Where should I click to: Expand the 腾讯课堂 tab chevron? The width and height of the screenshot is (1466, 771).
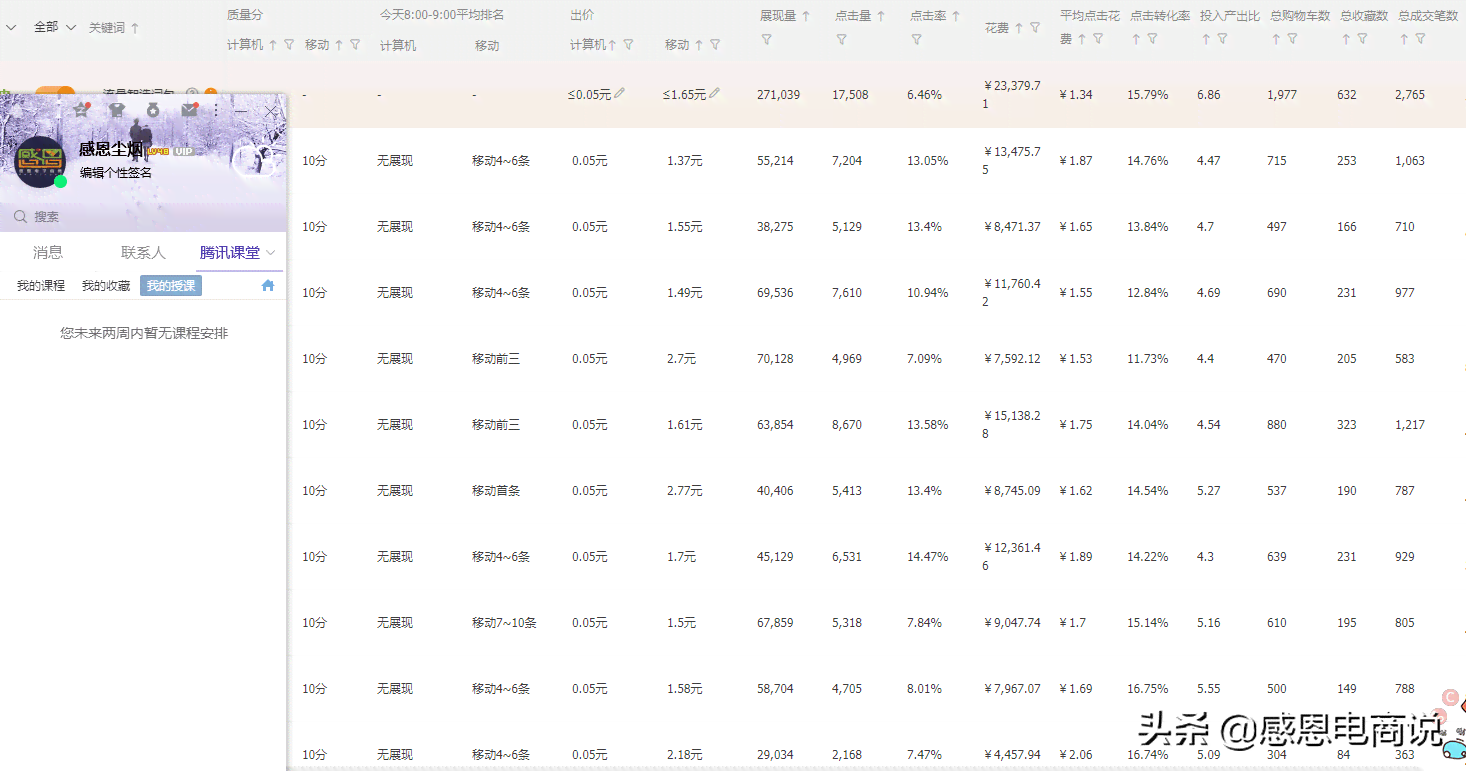[271, 253]
